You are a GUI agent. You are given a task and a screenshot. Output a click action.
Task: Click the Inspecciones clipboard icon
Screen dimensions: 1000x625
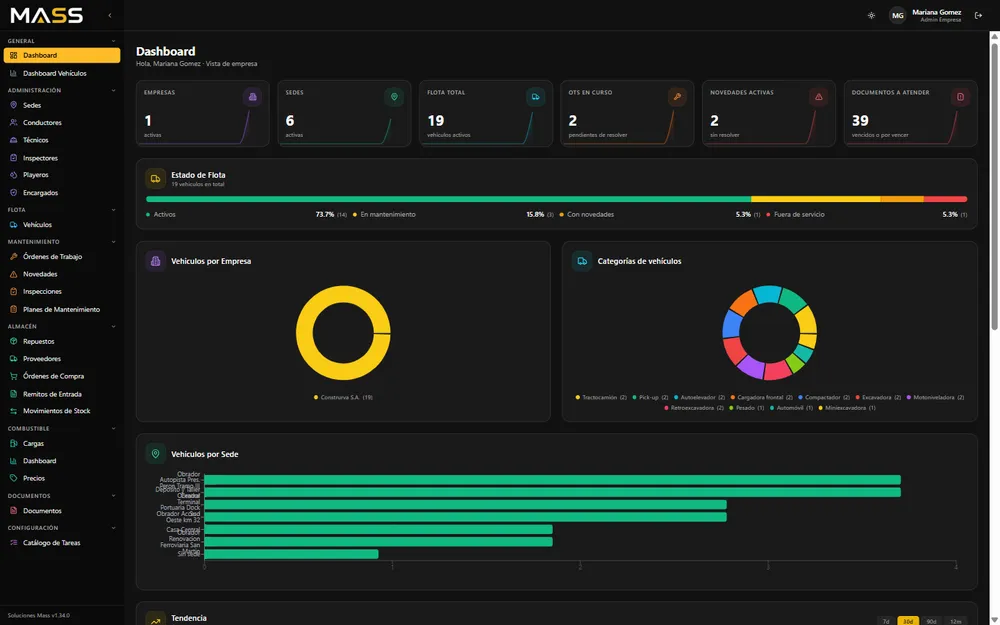pos(13,291)
